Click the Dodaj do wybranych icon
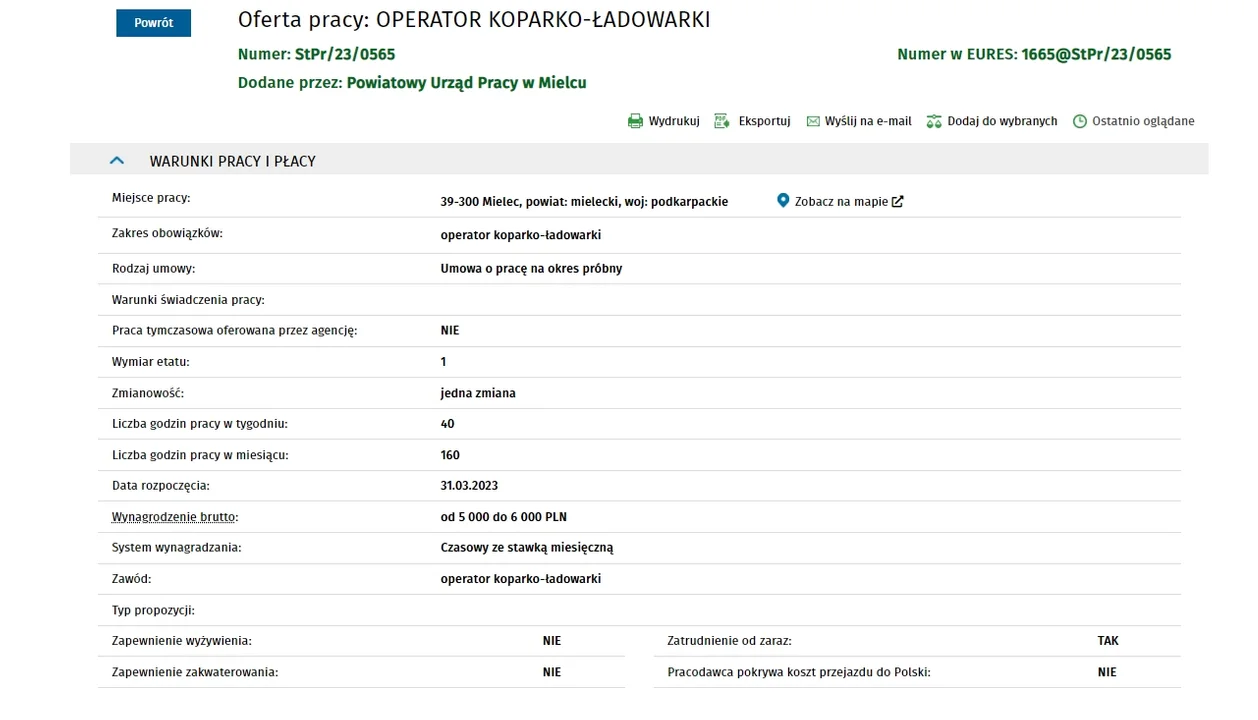This screenshot has height=720, width=1258. 934,122
